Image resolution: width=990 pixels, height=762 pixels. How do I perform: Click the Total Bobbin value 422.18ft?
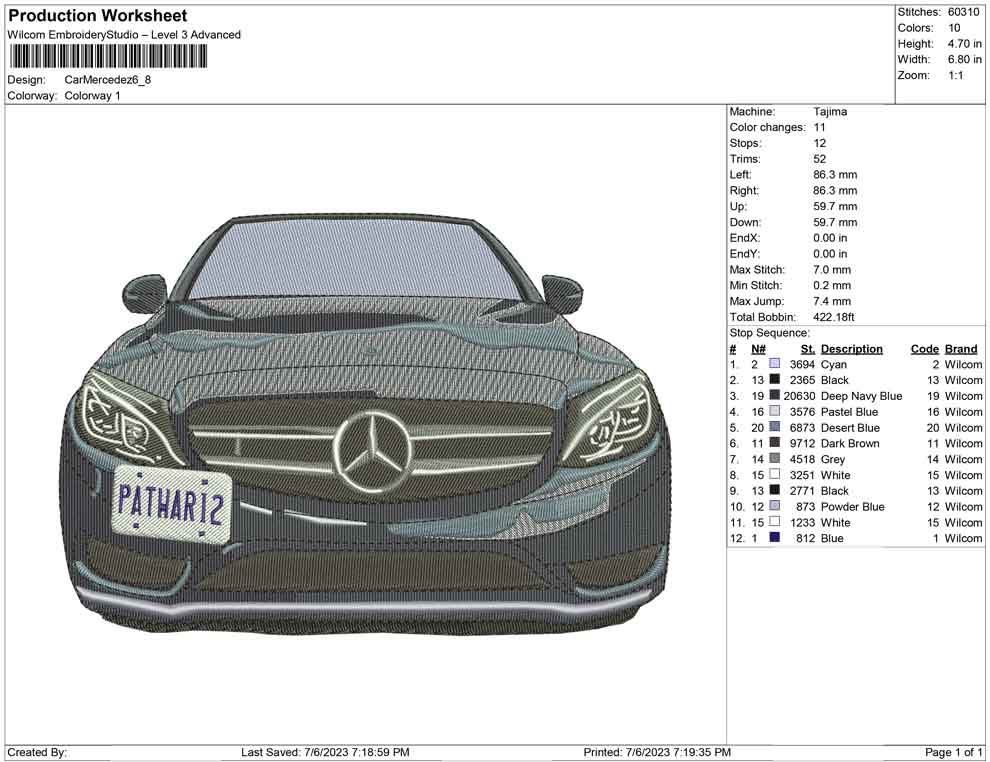point(833,317)
